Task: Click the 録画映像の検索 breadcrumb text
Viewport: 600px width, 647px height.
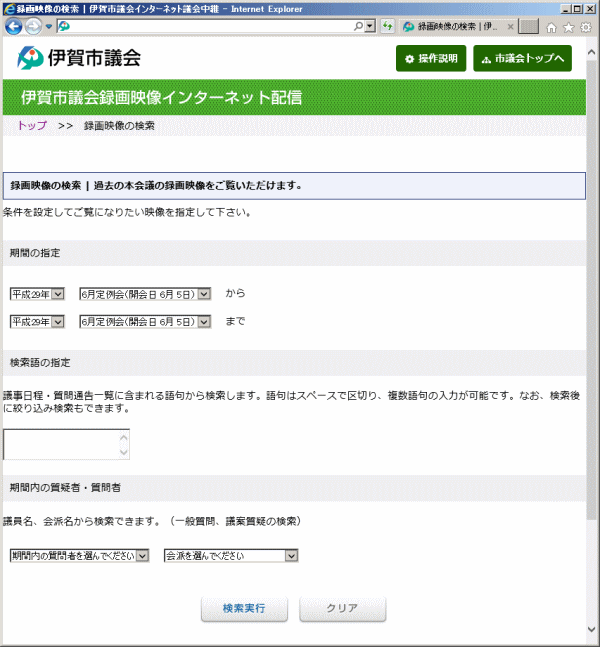Action: point(119,125)
